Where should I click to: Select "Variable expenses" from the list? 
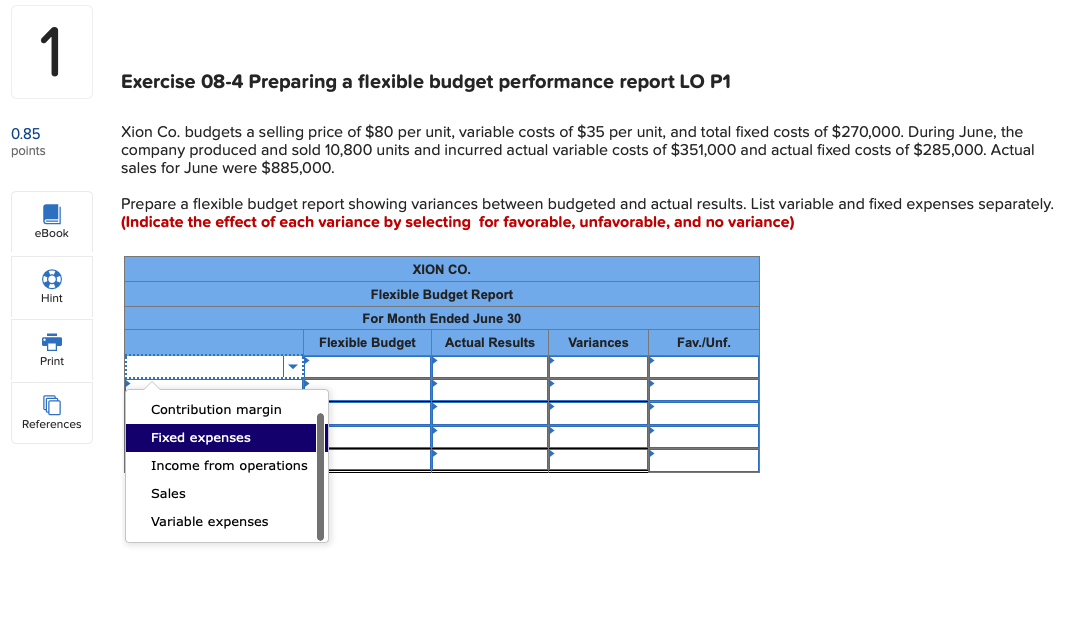(208, 521)
